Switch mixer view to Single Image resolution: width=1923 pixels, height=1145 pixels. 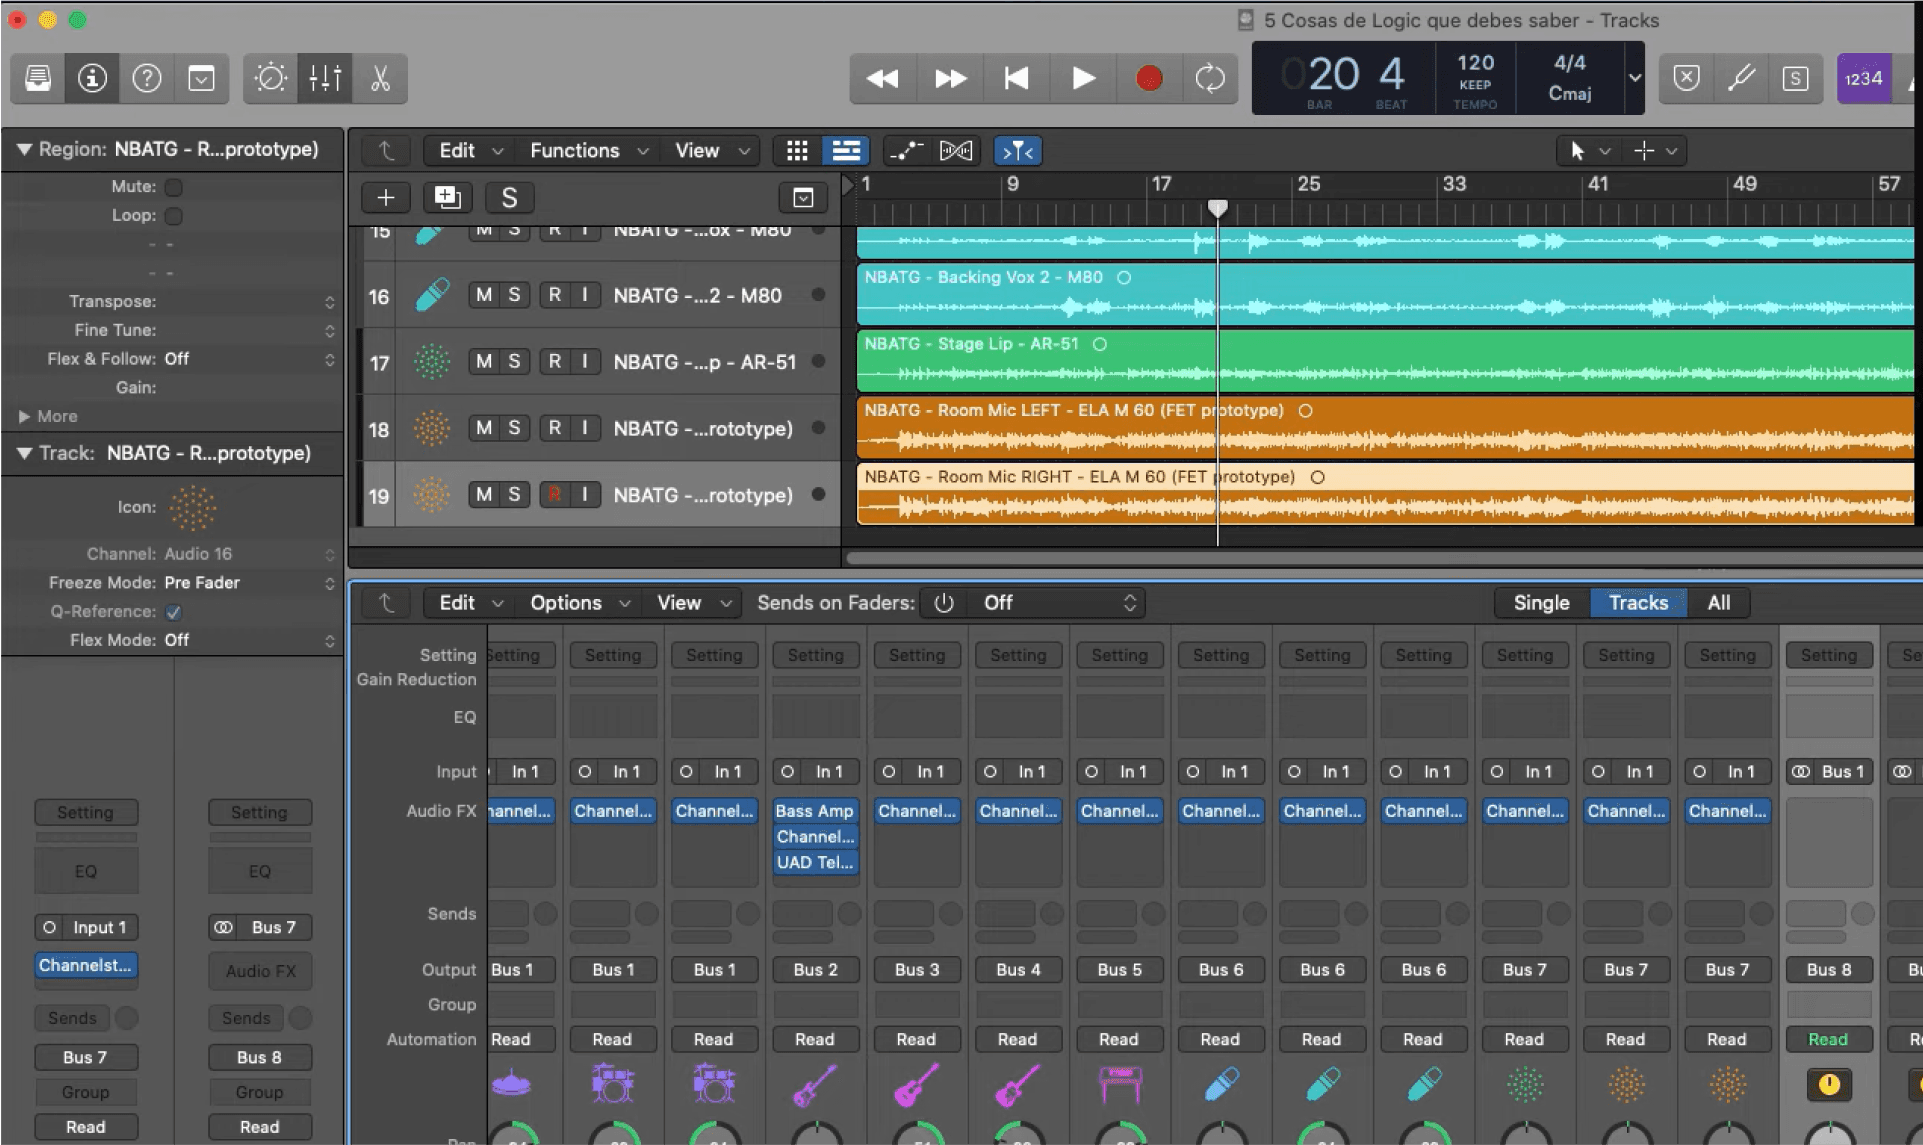pos(1541,603)
